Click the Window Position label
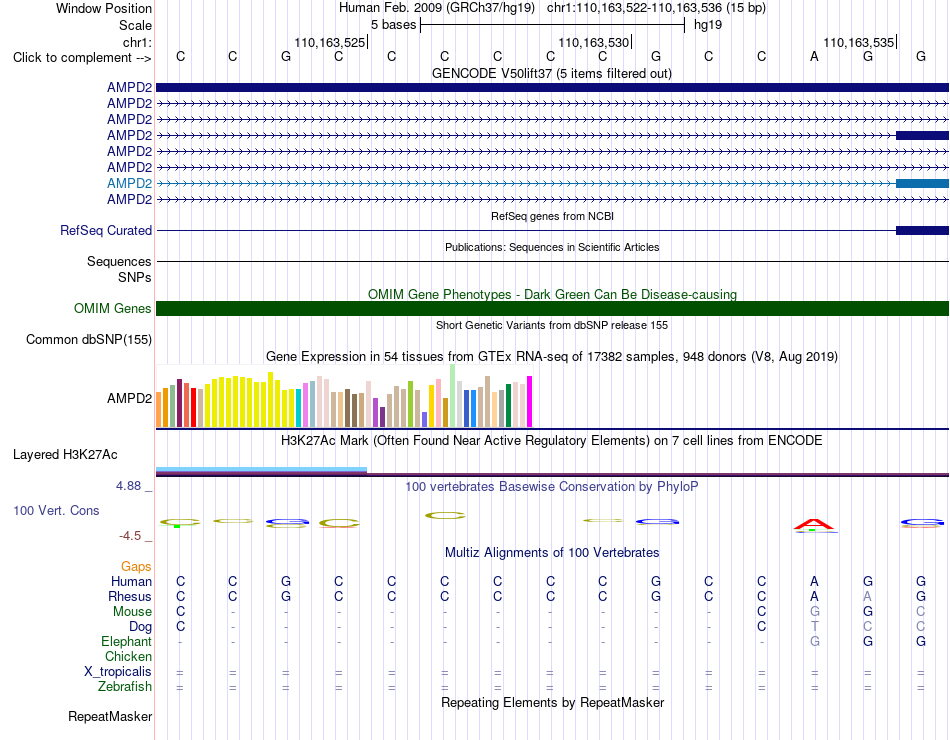 [x=104, y=8]
